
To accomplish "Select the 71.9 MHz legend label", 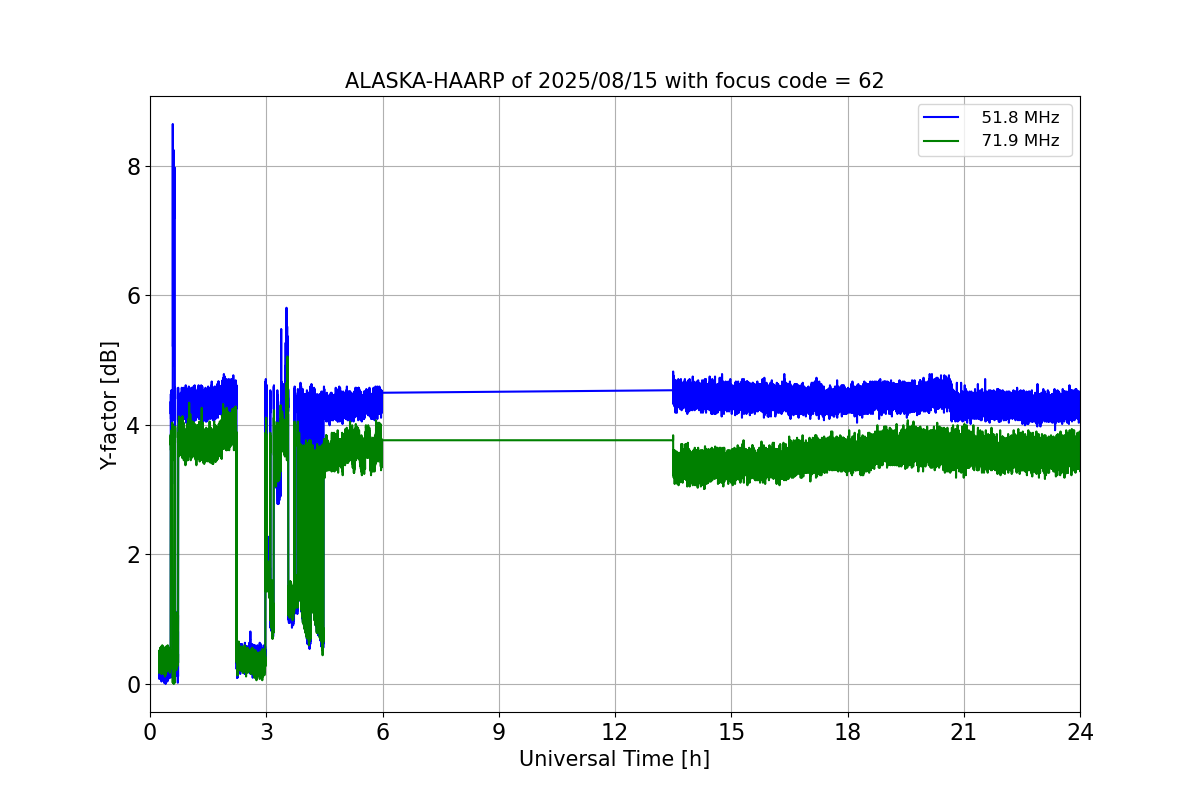I will [1020, 141].
